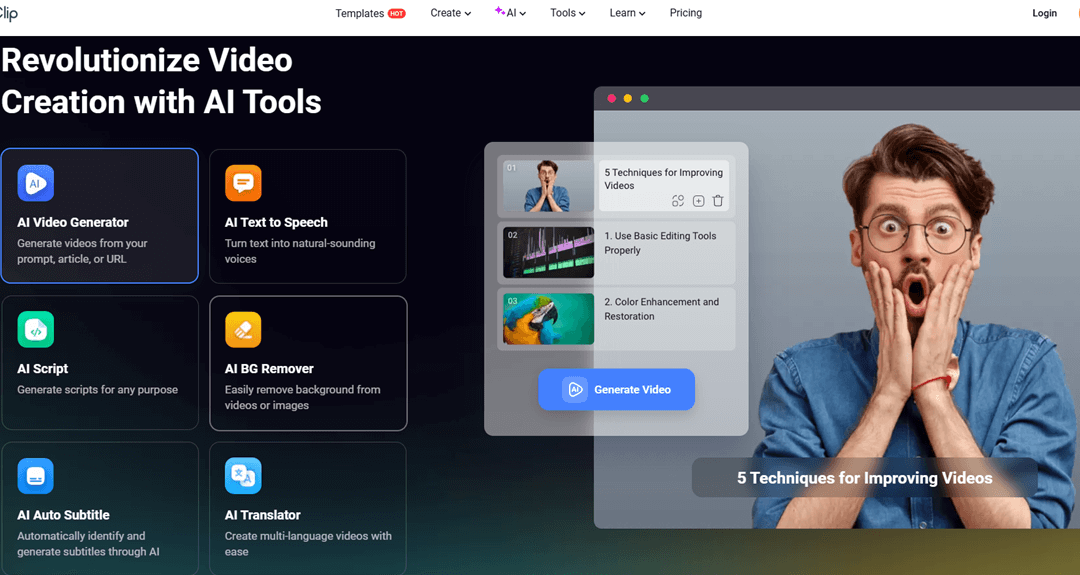Image resolution: width=1080 pixels, height=575 pixels.
Task: Click the yellow AI BG Remover eraser icon
Action: [x=243, y=329]
